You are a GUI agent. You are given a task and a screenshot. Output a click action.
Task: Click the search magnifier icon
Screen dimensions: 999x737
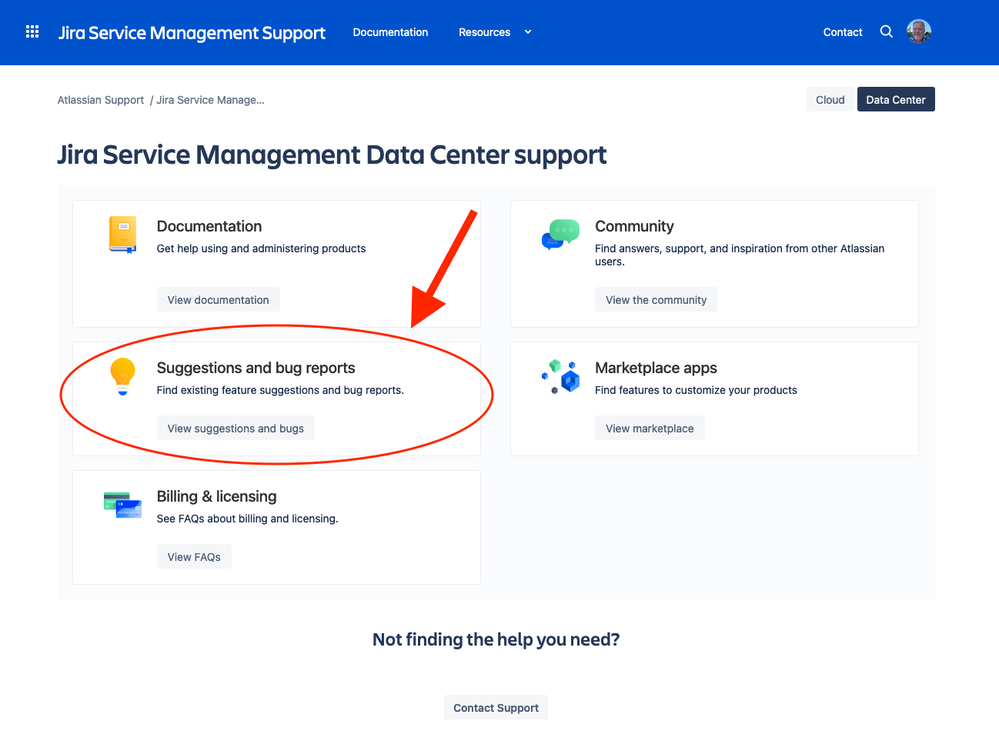coord(886,31)
